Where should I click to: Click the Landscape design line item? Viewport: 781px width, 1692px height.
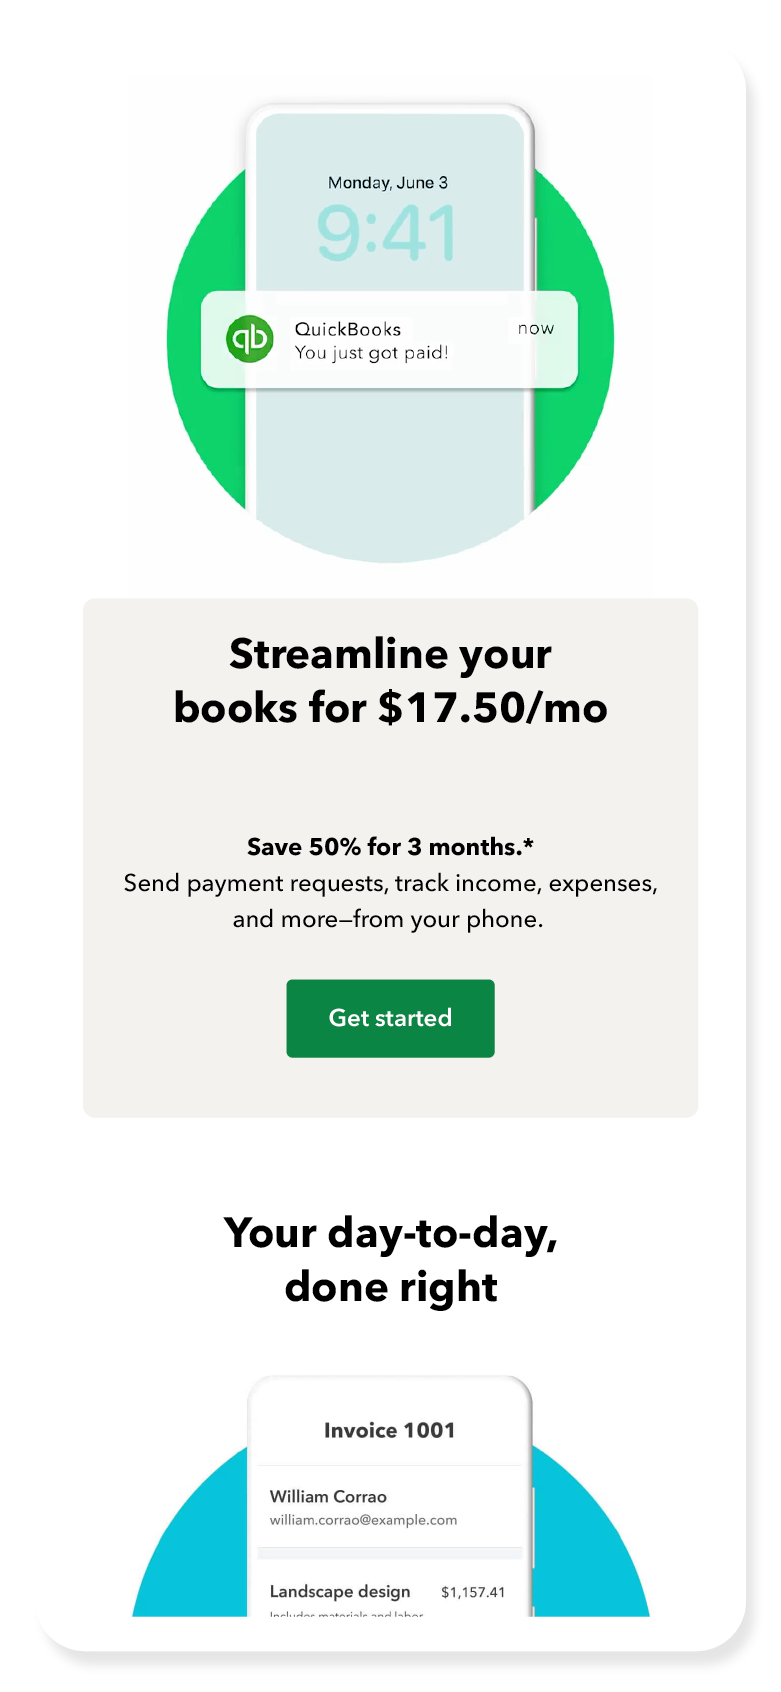click(x=340, y=1592)
